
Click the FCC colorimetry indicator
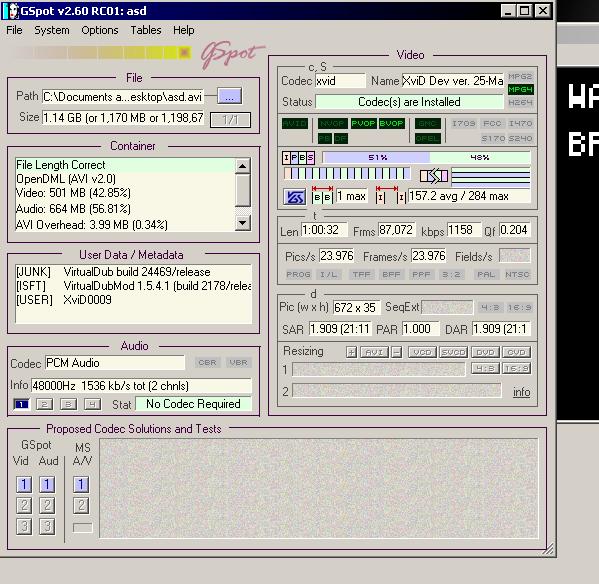point(492,123)
